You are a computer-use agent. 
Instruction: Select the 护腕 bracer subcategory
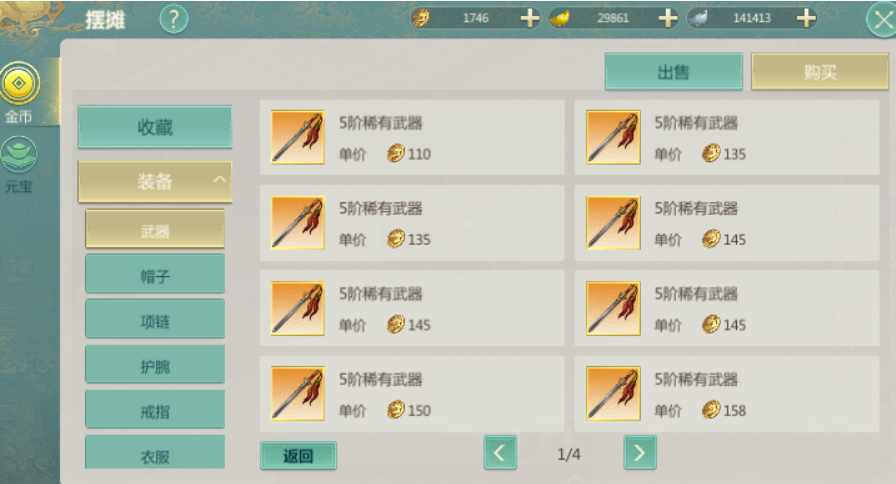pyautogui.click(x=155, y=365)
